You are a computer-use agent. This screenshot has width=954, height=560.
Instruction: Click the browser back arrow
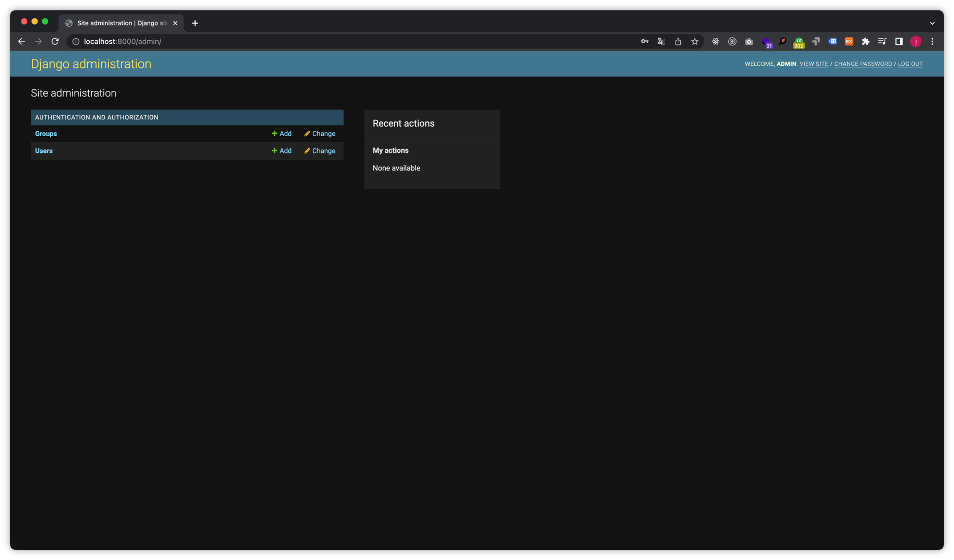21,41
